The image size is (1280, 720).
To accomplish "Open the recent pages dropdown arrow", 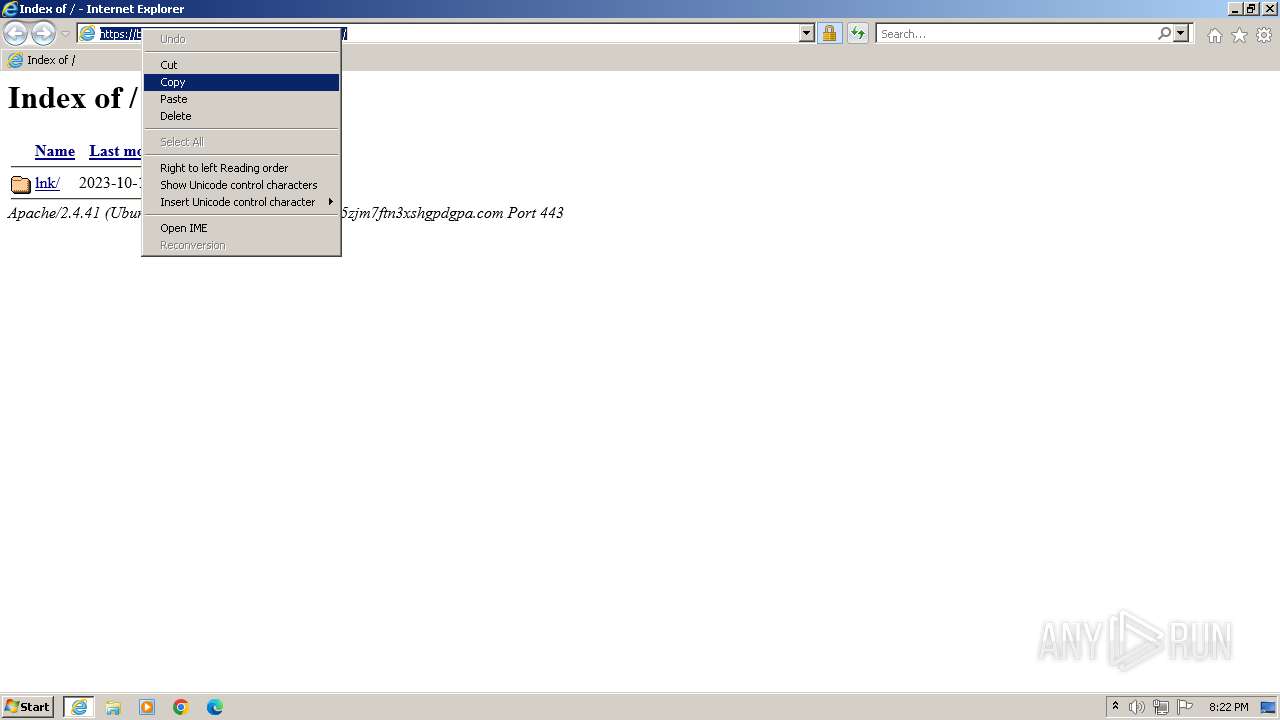I will [x=65, y=34].
